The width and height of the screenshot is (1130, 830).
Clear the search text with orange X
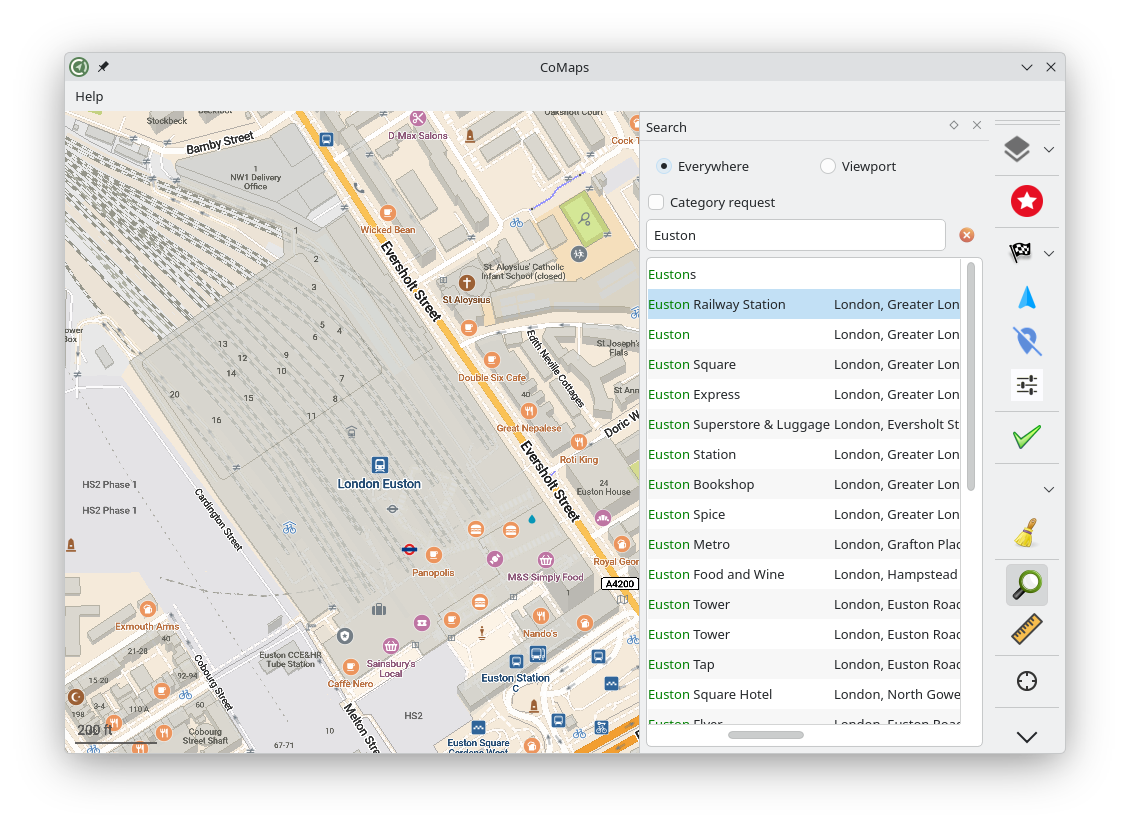pos(967,235)
